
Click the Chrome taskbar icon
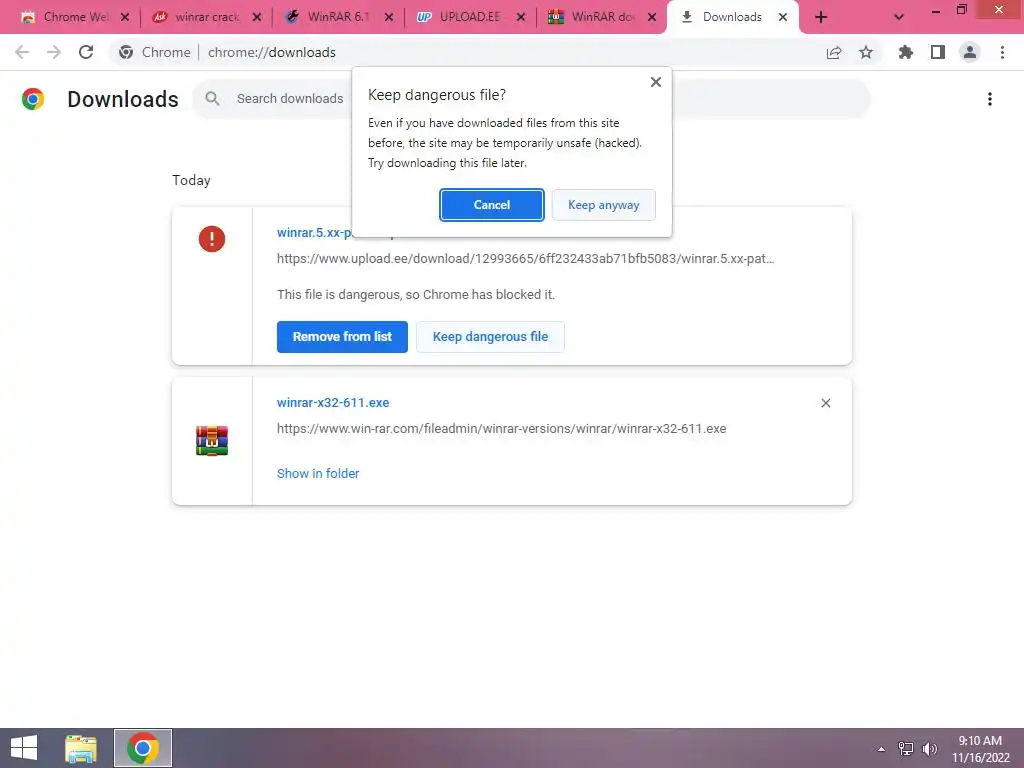pyautogui.click(x=143, y=748)
